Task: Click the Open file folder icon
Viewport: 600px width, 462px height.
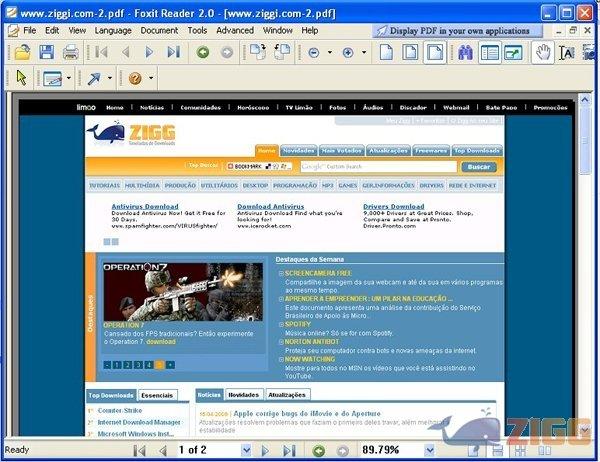Action: tap(21, 52)
